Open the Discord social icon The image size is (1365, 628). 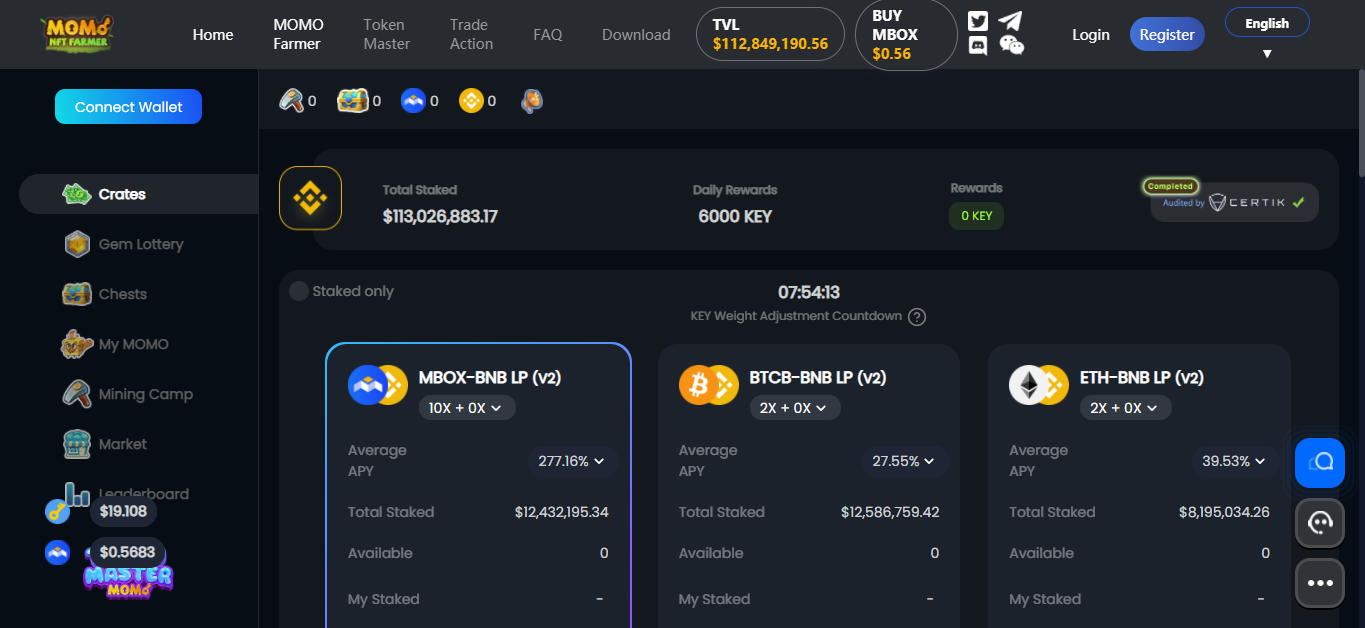pos(978,45)
